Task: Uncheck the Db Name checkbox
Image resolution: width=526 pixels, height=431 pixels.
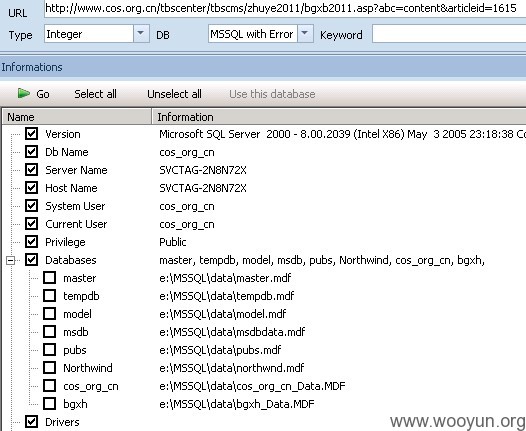Action: point(32,152)
